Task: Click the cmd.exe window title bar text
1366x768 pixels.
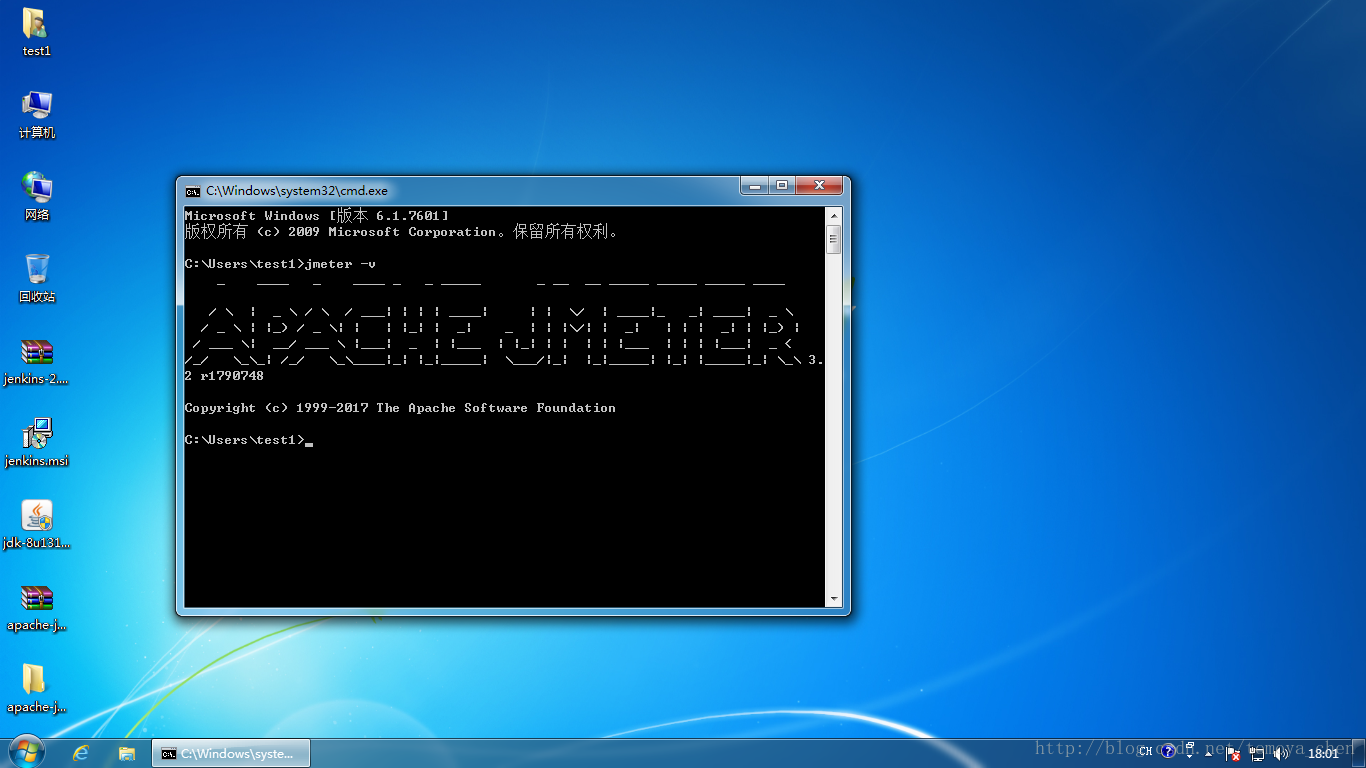Action: [x=297, y=191]
